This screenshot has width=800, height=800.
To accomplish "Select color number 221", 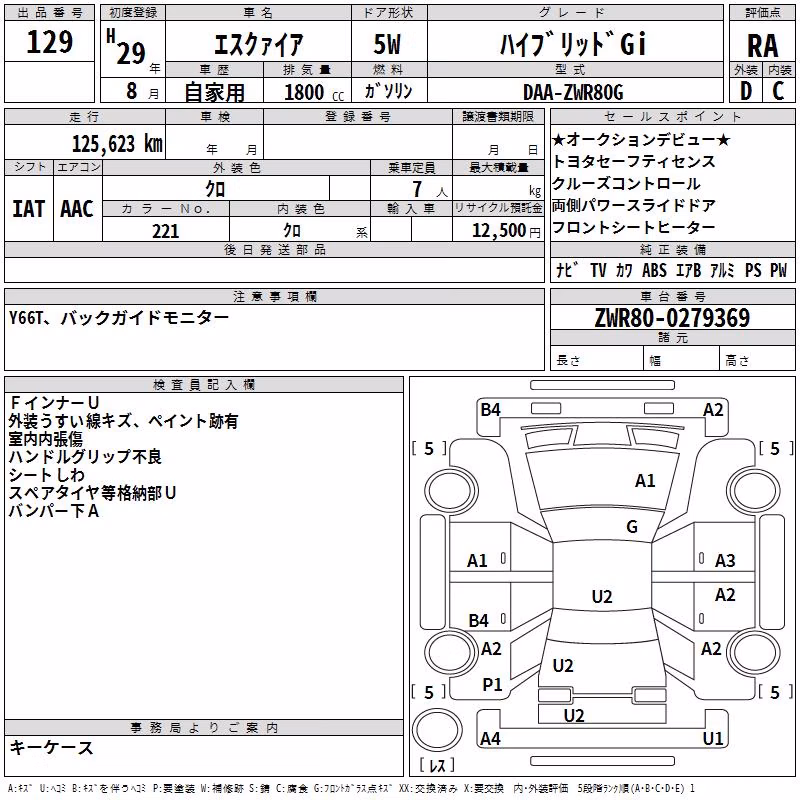I will pos(166,231).
